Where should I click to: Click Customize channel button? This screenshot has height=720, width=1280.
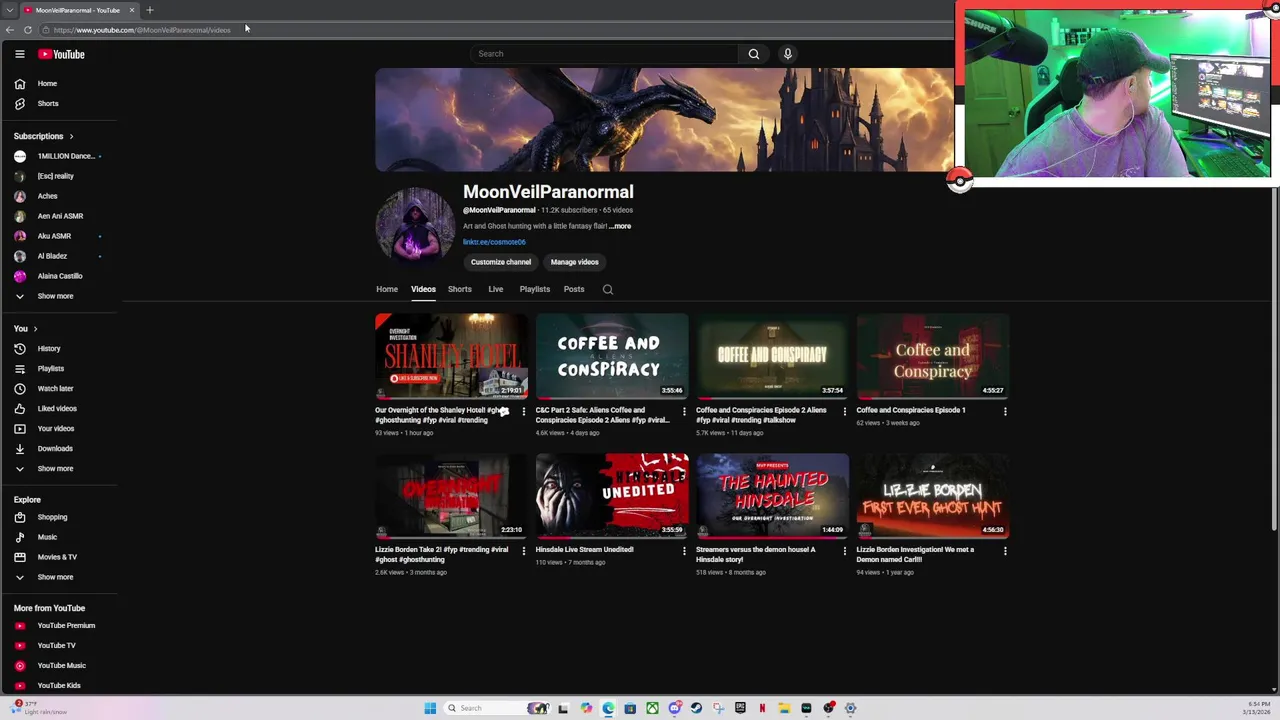coord(501,262)
